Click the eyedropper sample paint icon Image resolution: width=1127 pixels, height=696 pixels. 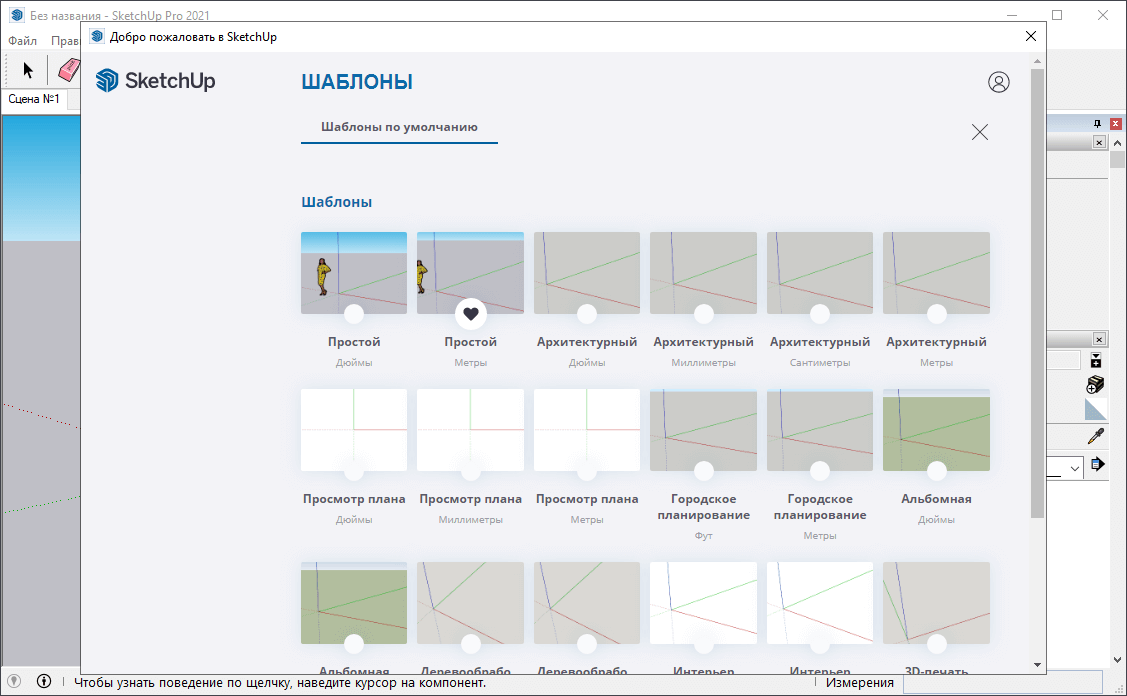1096,436
